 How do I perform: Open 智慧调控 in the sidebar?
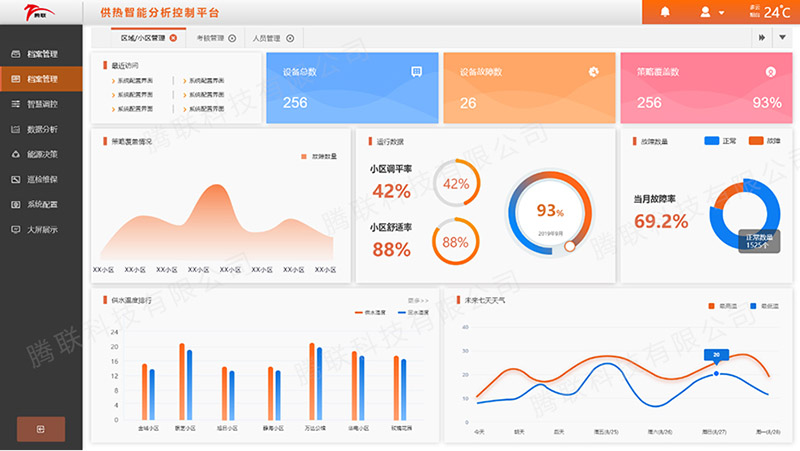41,104
